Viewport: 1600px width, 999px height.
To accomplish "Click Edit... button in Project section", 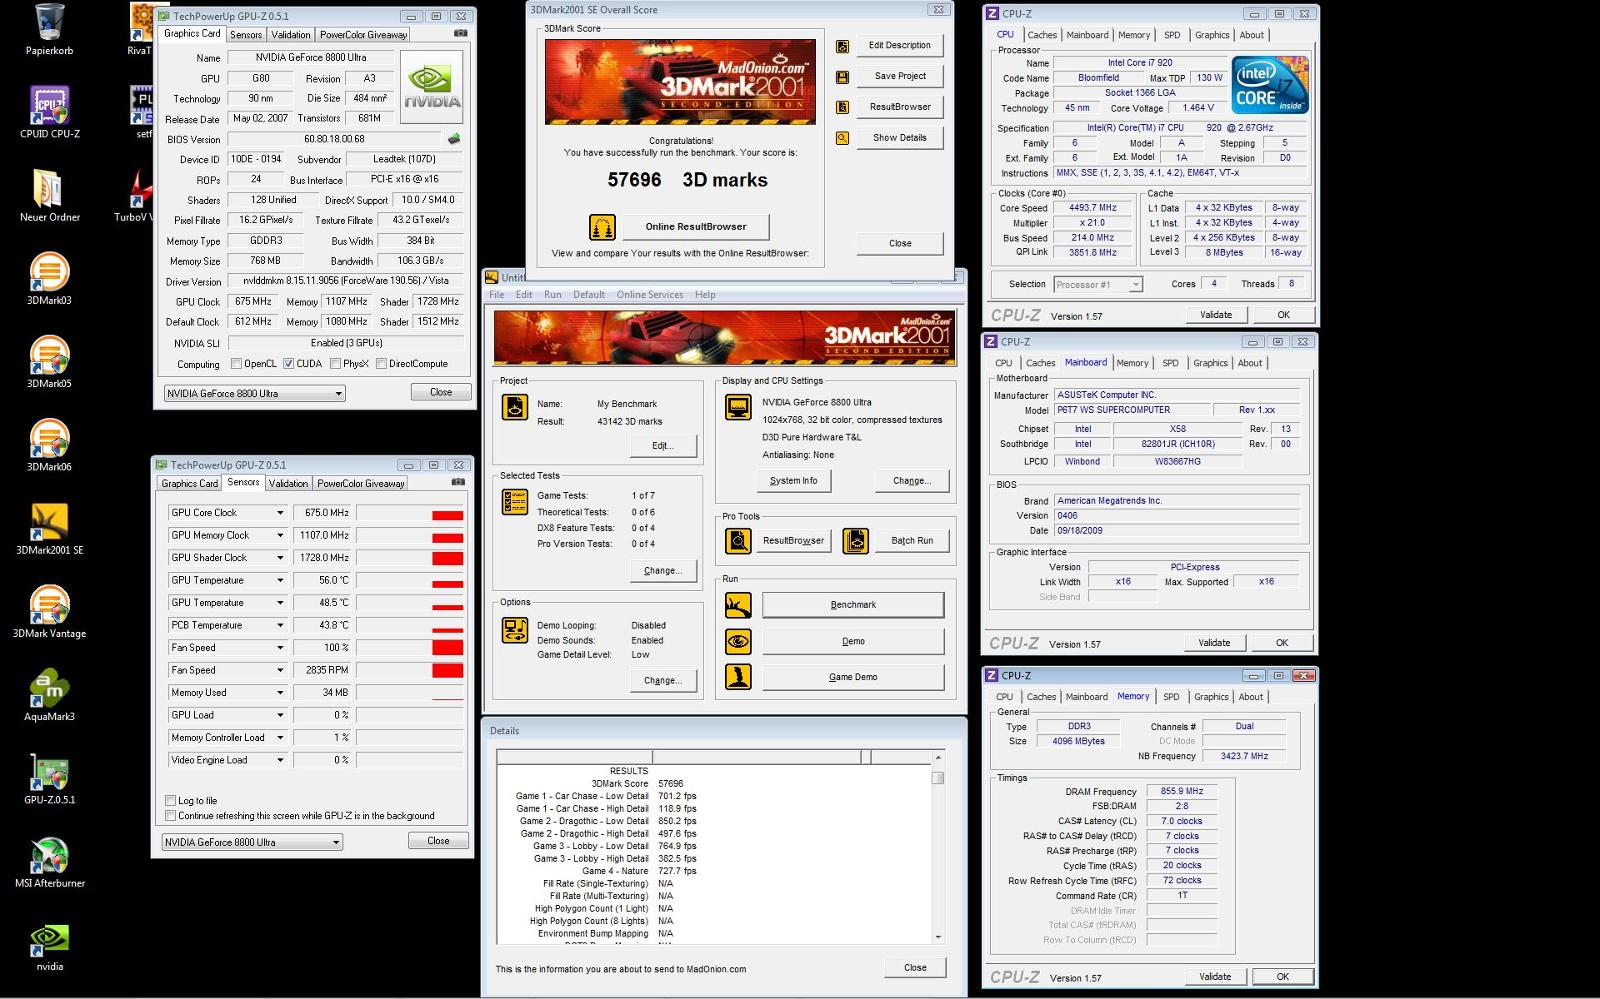I will (662, 446).
